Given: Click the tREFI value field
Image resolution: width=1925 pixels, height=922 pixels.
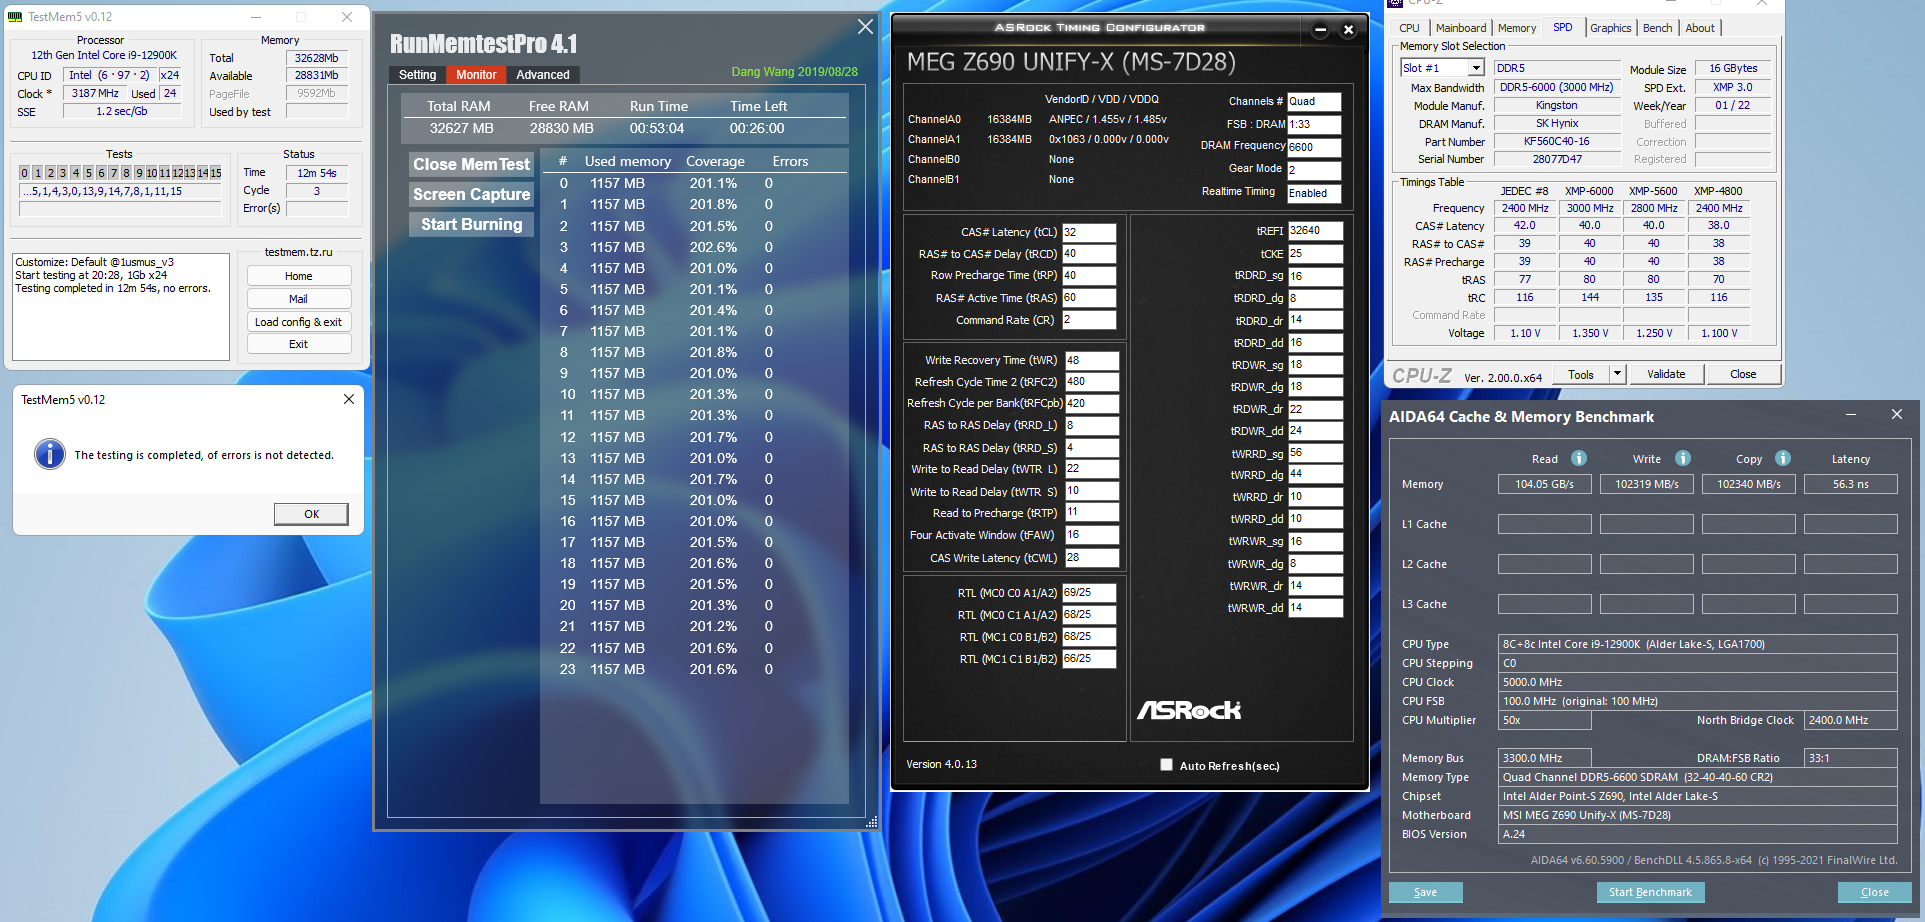Looking at the screenshot, I should pos(1315,231).
